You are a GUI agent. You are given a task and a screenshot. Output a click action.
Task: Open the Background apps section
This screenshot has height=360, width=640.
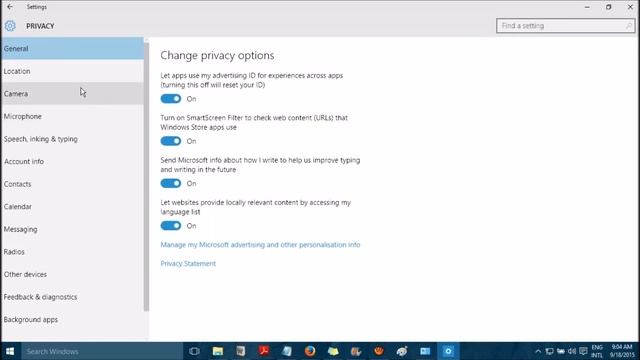point(72,320)
